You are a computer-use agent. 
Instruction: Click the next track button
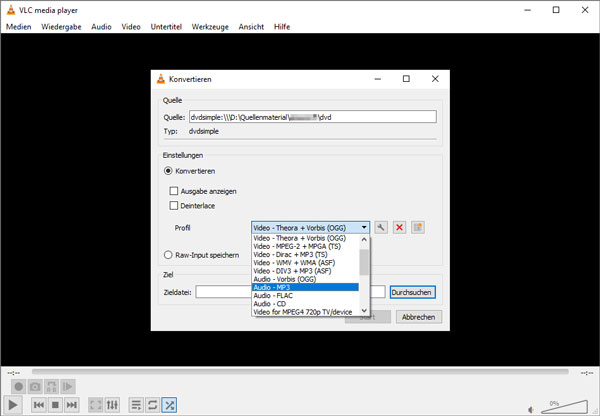pyautogui.click(x=72, y=405)
